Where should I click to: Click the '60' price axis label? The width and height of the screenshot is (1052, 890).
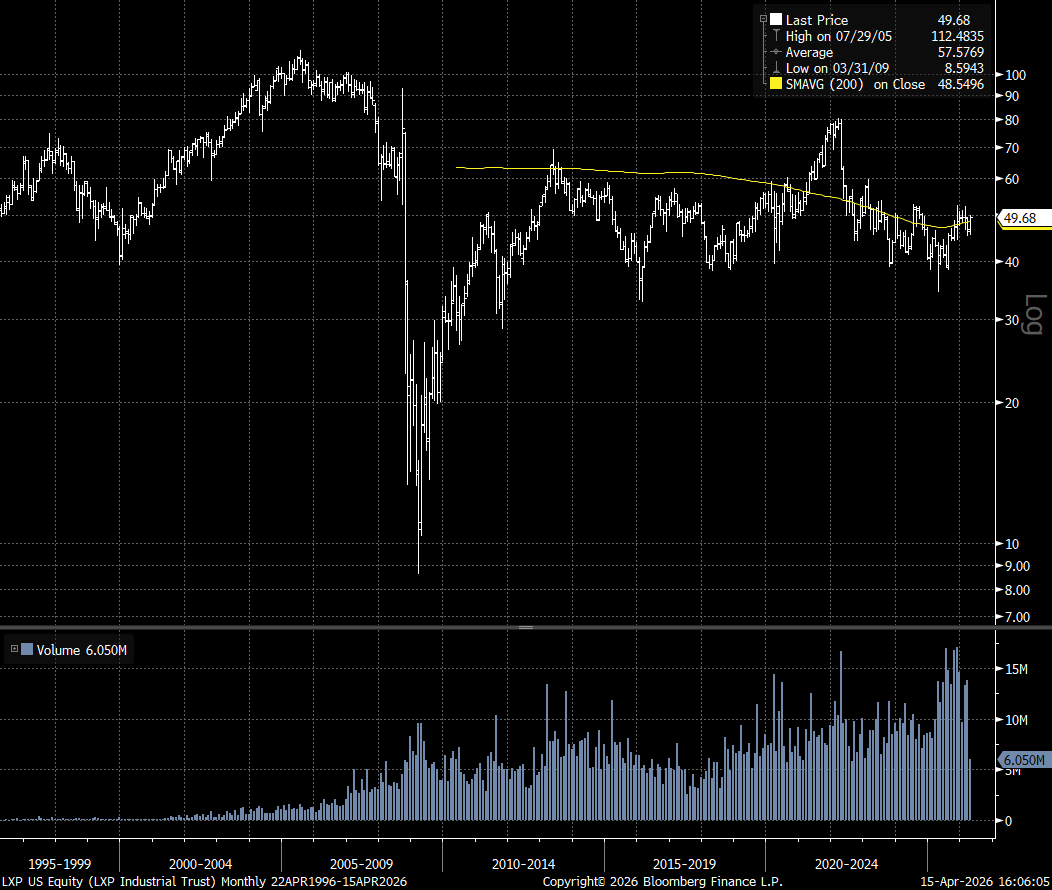click(x=1012, y=179)
